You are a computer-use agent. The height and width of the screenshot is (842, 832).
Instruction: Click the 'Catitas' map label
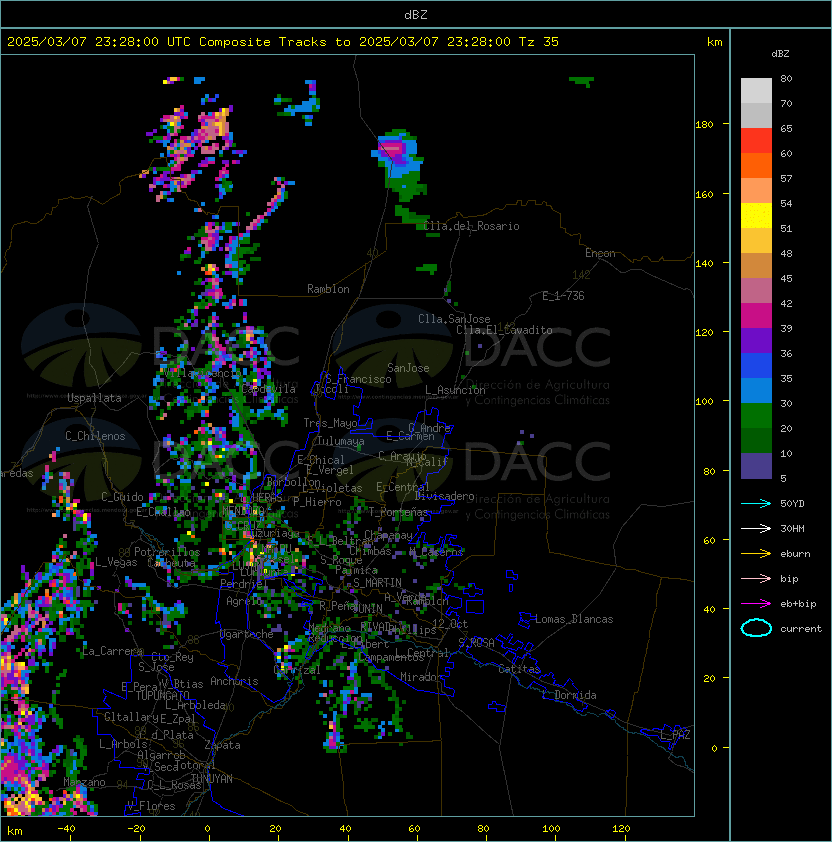[519, 670]
